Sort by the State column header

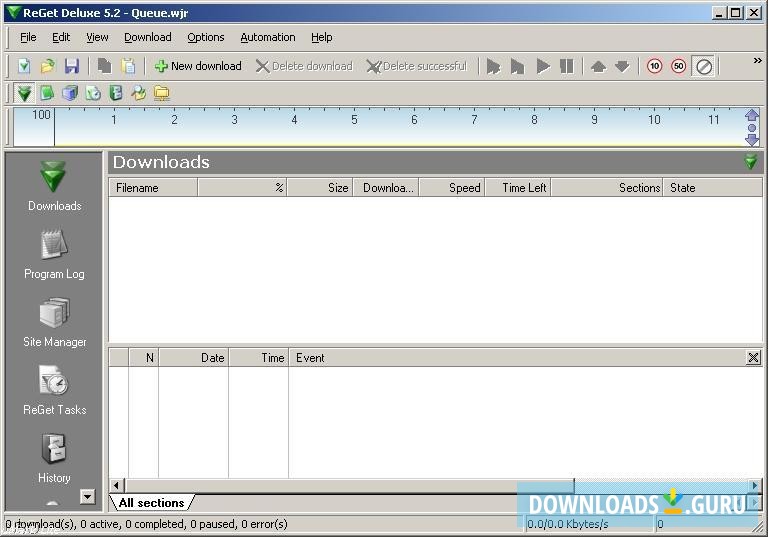point(713,188)
